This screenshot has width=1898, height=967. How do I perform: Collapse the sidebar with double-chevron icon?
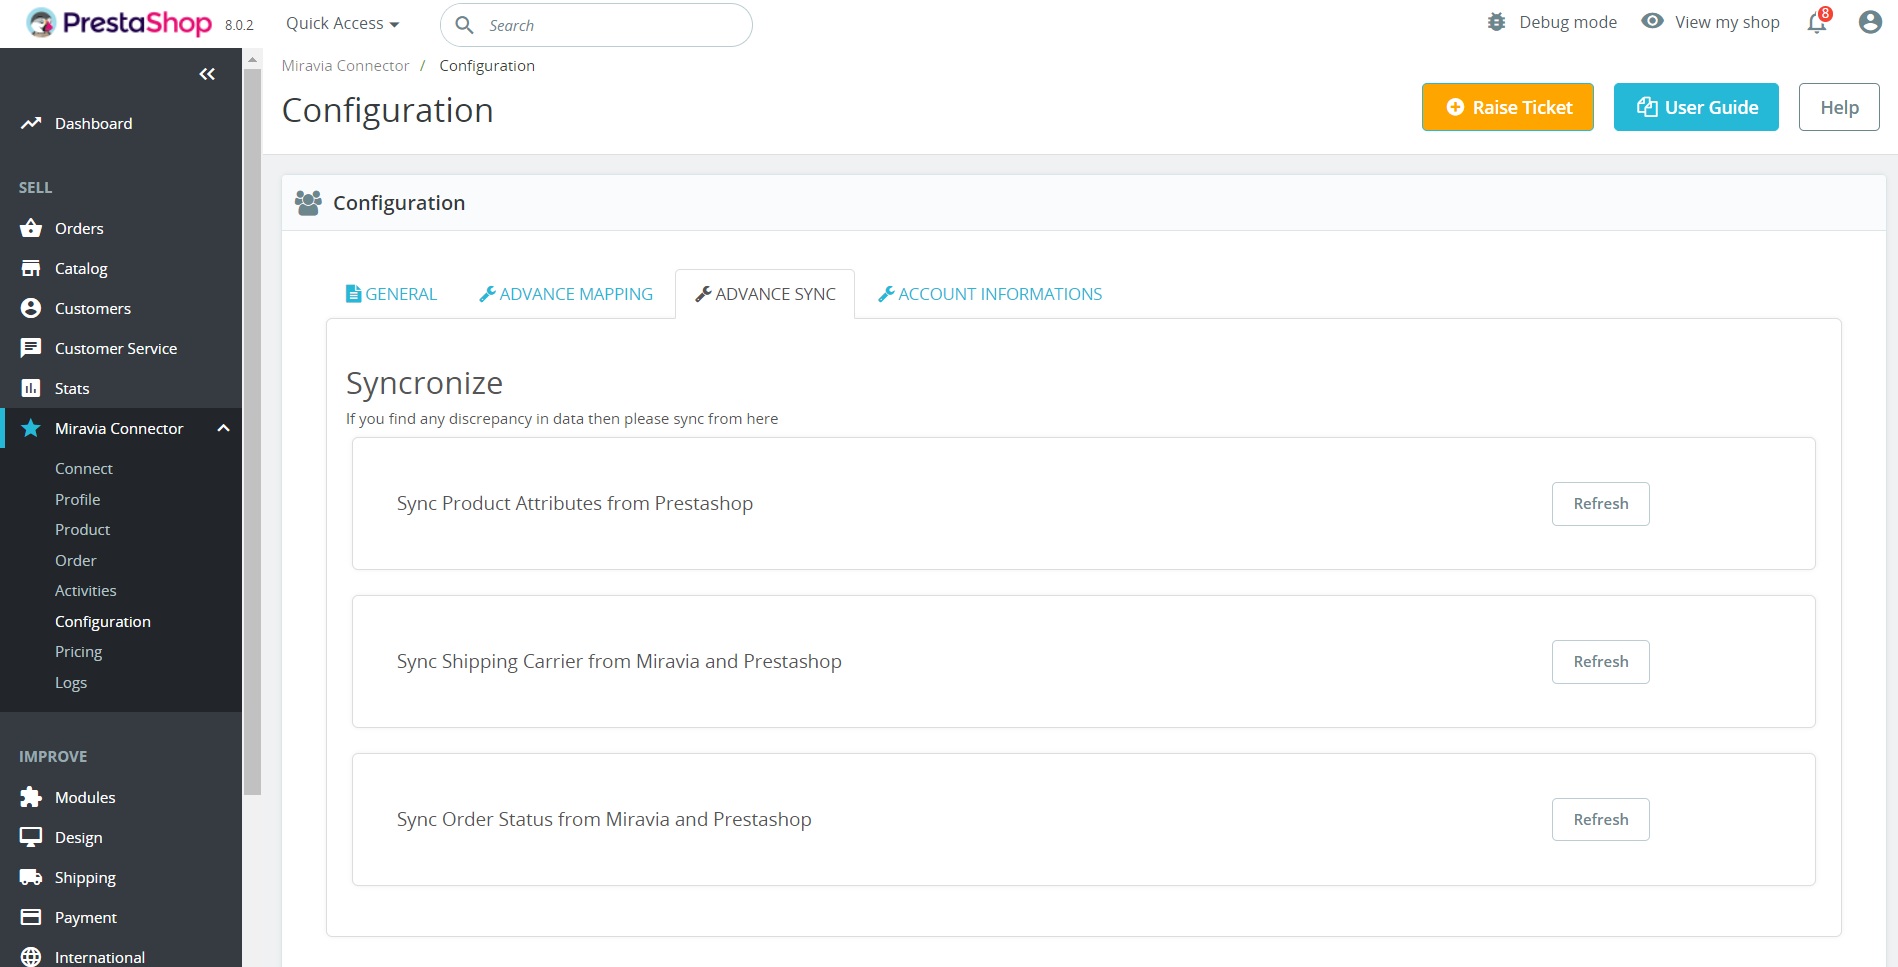(207, 74)
